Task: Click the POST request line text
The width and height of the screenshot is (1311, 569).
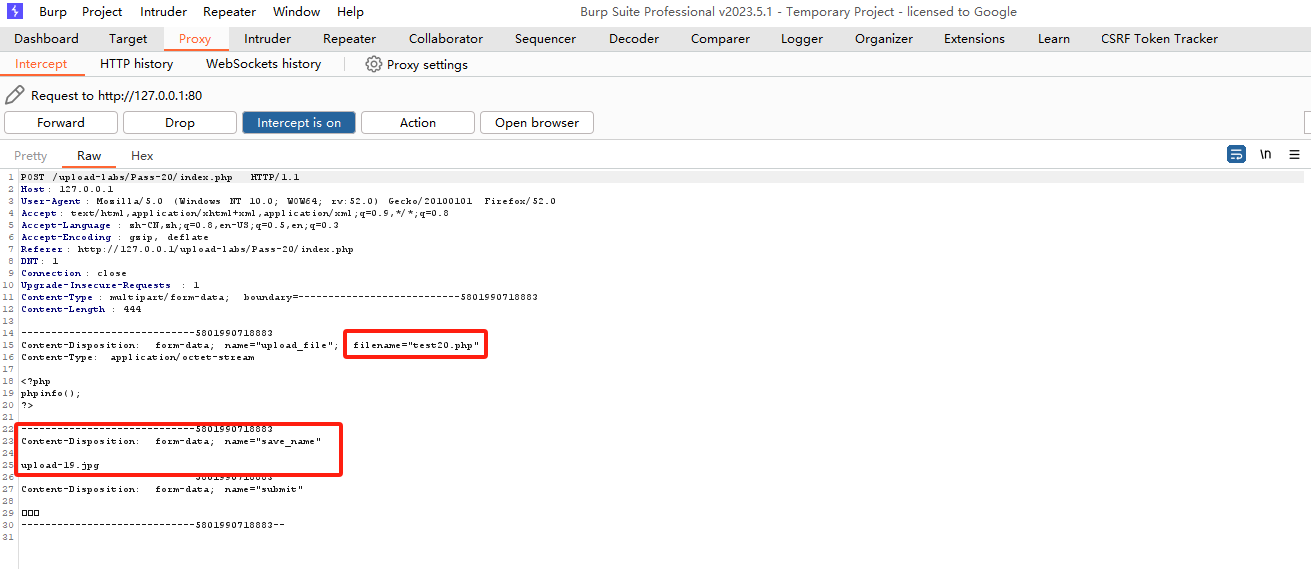Action: 160,177
